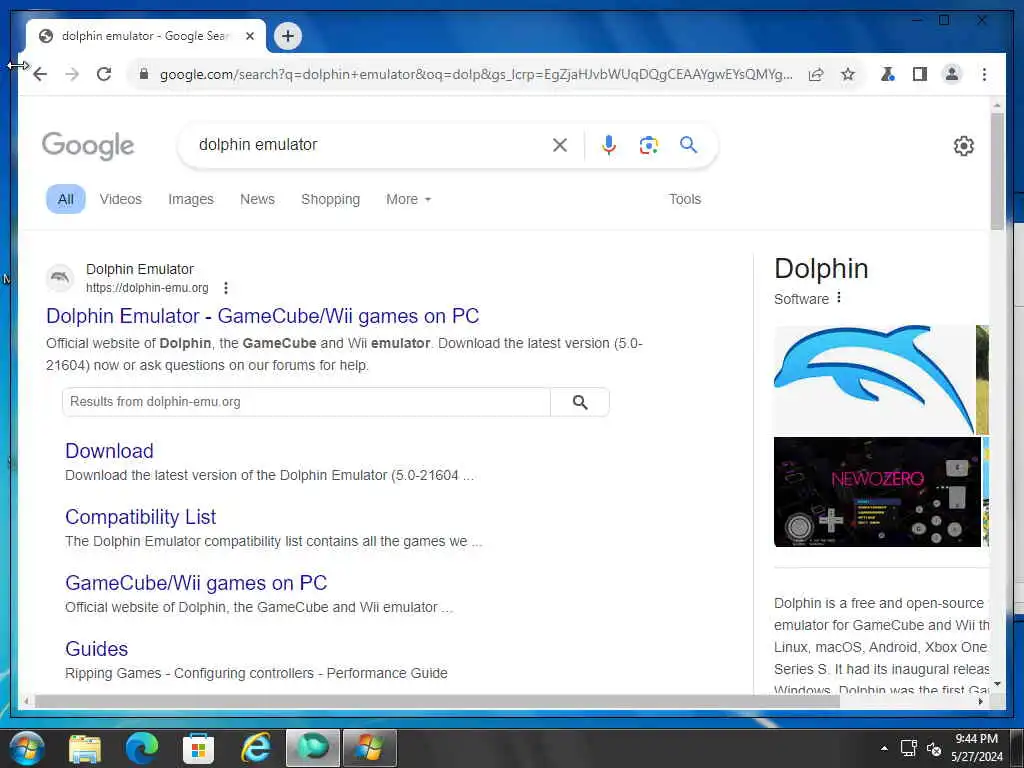The width and height of the screenshot is (1024, 768).
Task: Search within dolphin-emu.org using magnifier button
Action: click(x=580, y=402)
